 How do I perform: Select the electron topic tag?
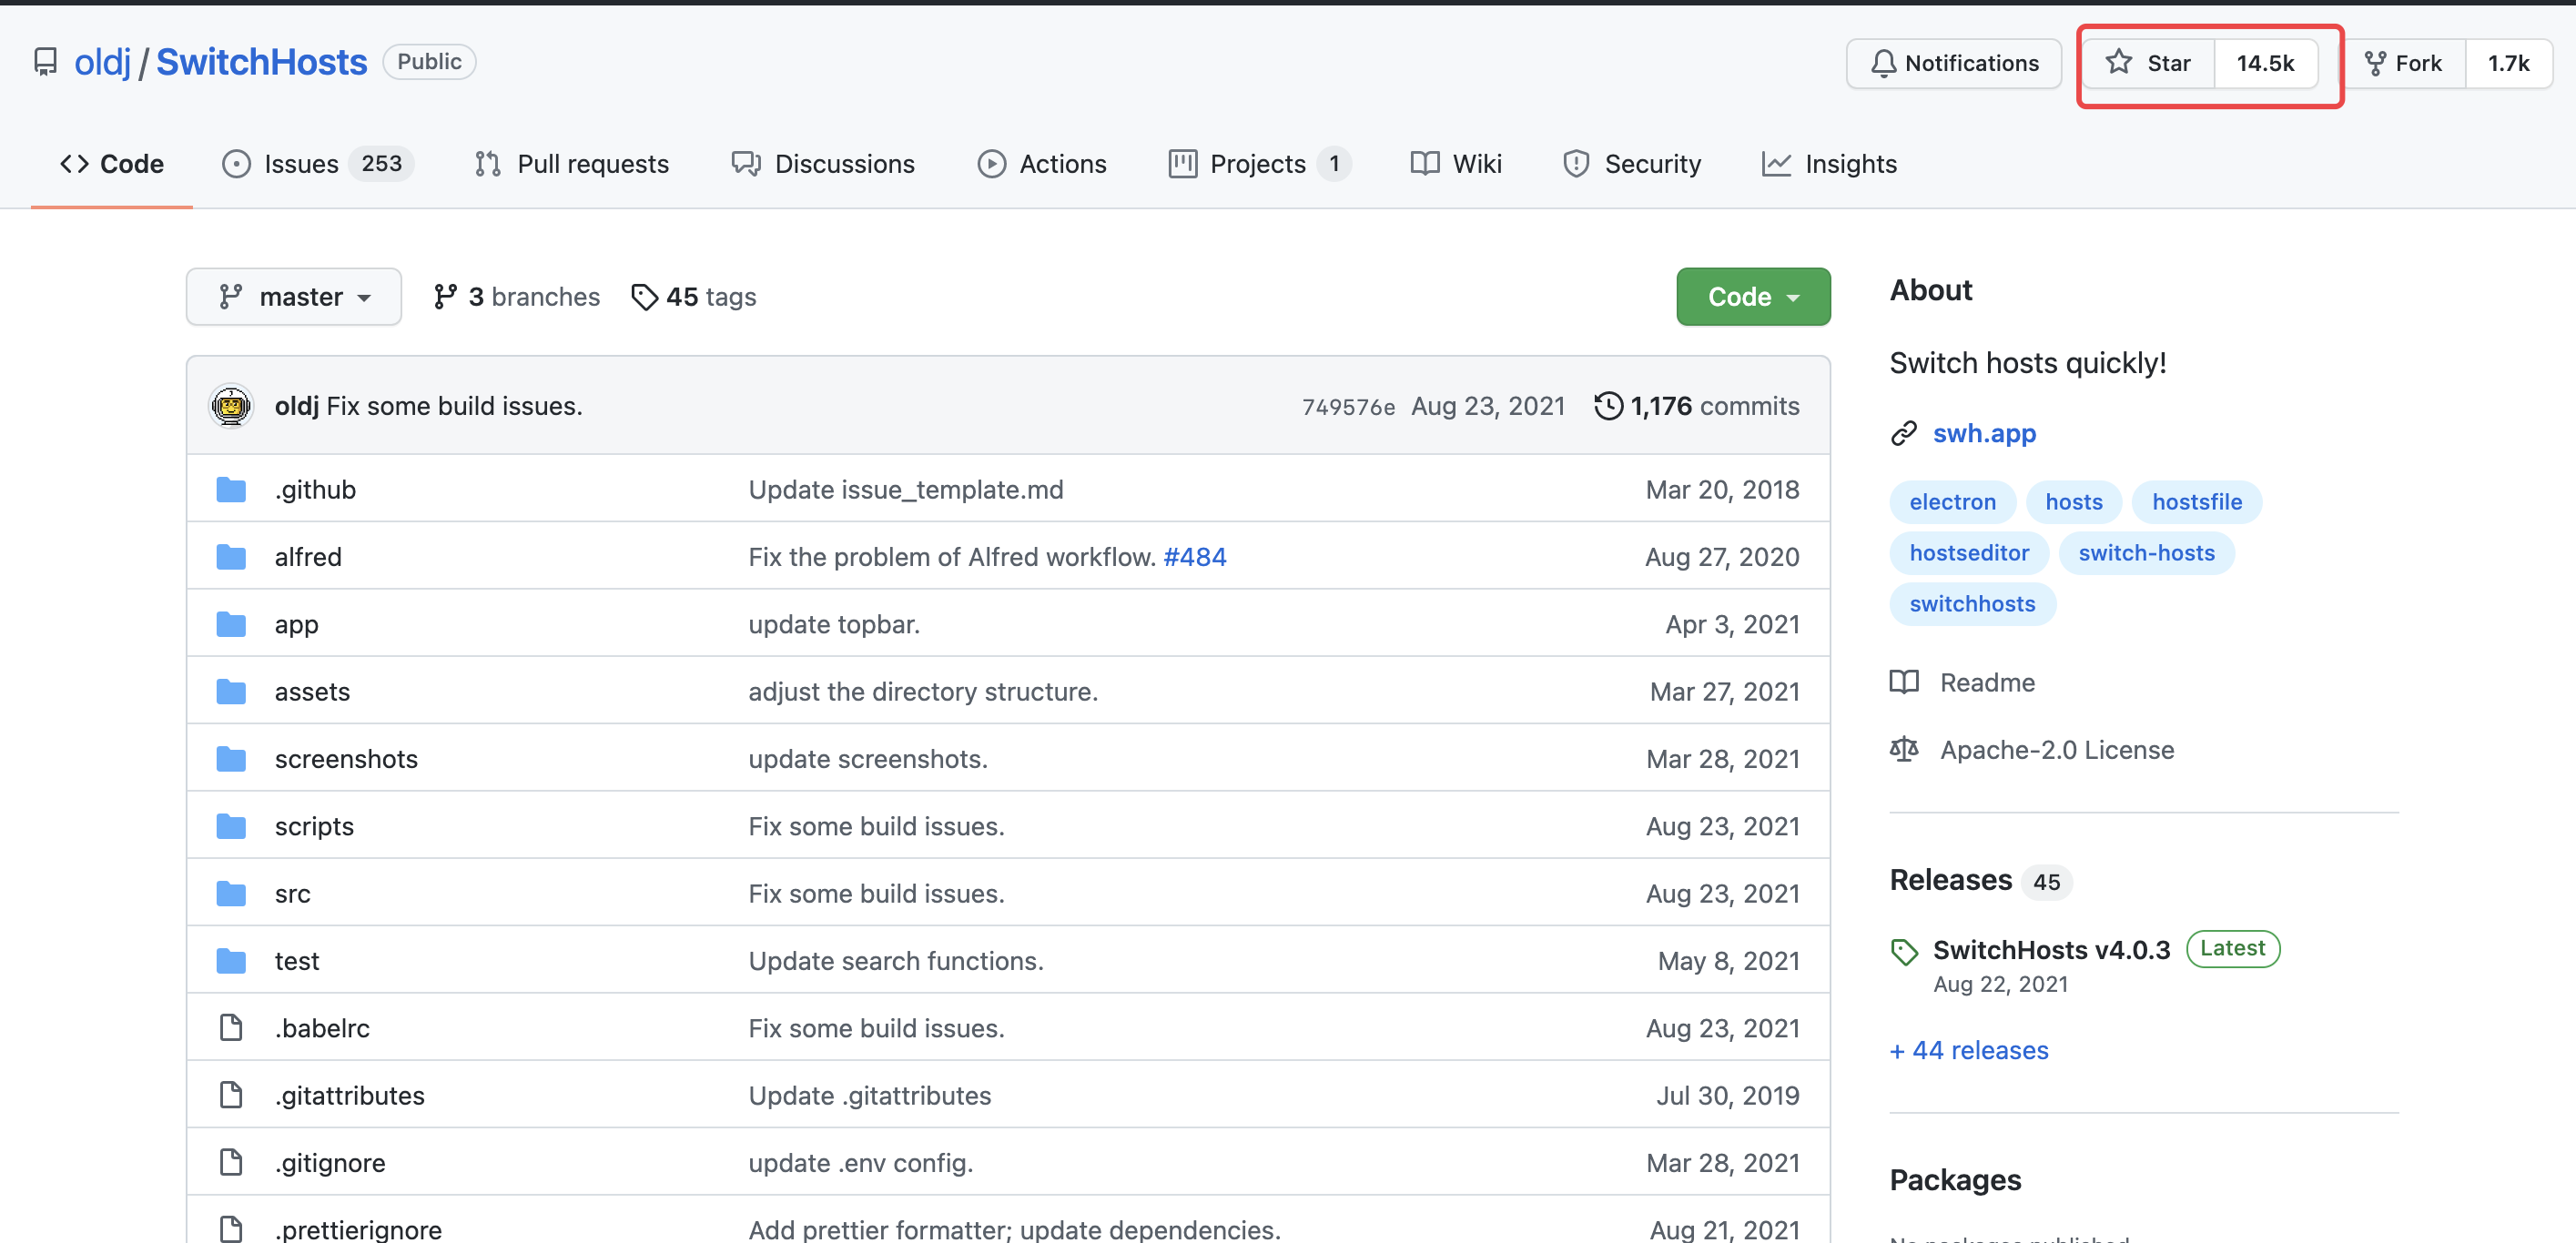click(1952, 502)
